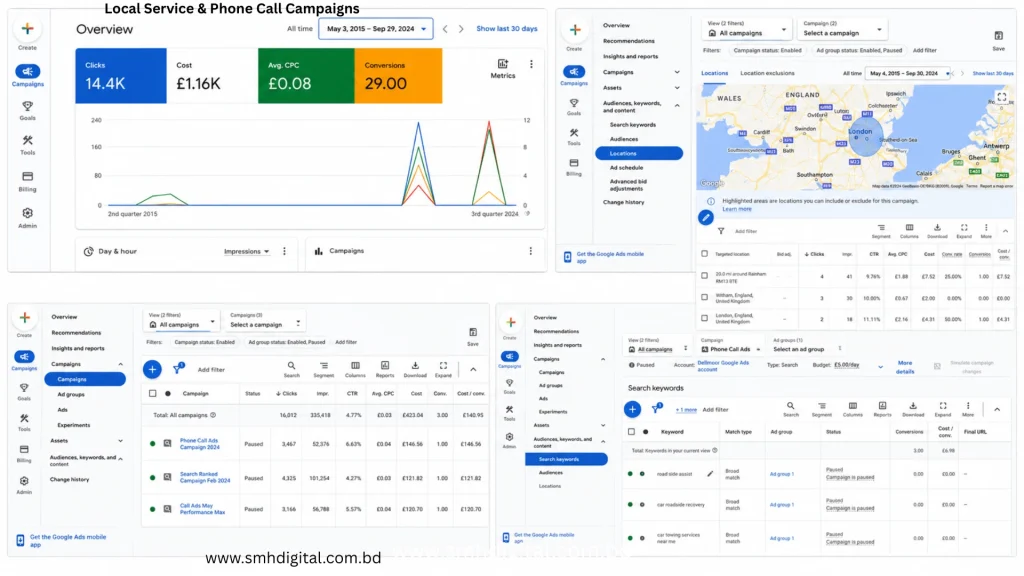Toggle status dot for Phone Call Ads Campaign 2024
The width and height of the screenshot is (1024, 576).
tap(152, 443)
